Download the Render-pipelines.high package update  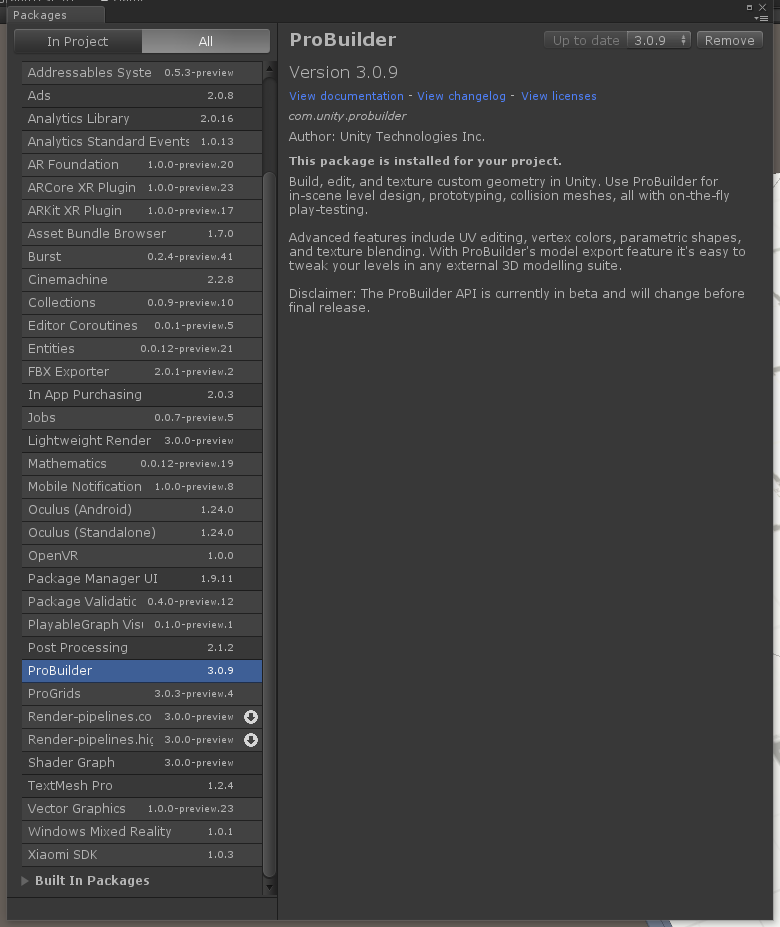point(251,740)
